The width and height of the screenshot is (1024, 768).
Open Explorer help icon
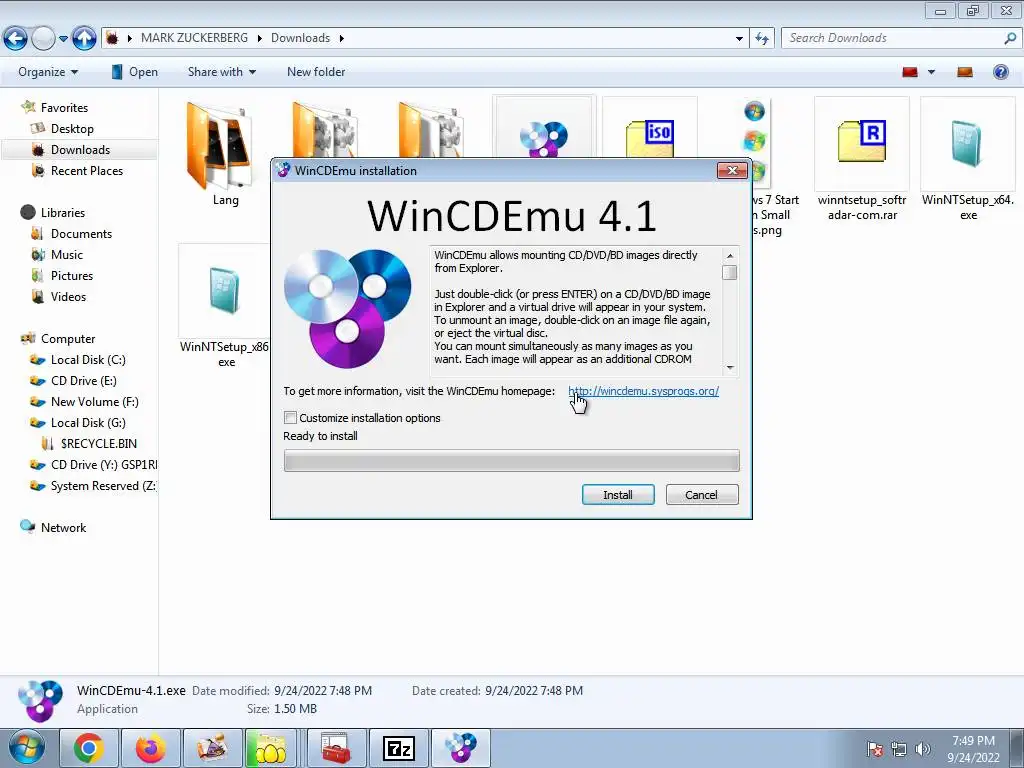(x=1000, y=72)
